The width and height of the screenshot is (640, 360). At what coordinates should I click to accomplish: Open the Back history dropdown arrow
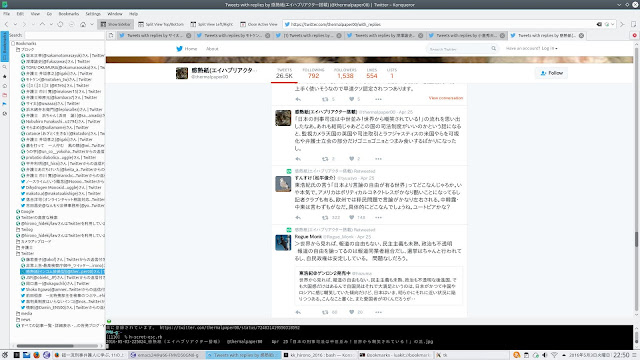pyautogui.click(x=15, y=24)
